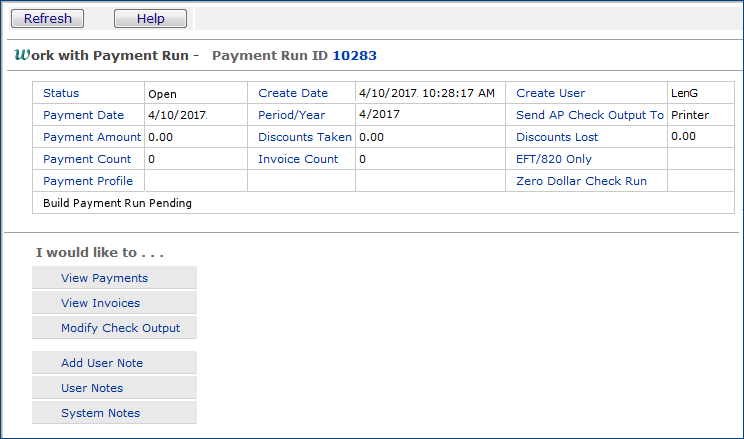Click Add User Note
This screenshot has height=439, width=744.
point(102,363)
